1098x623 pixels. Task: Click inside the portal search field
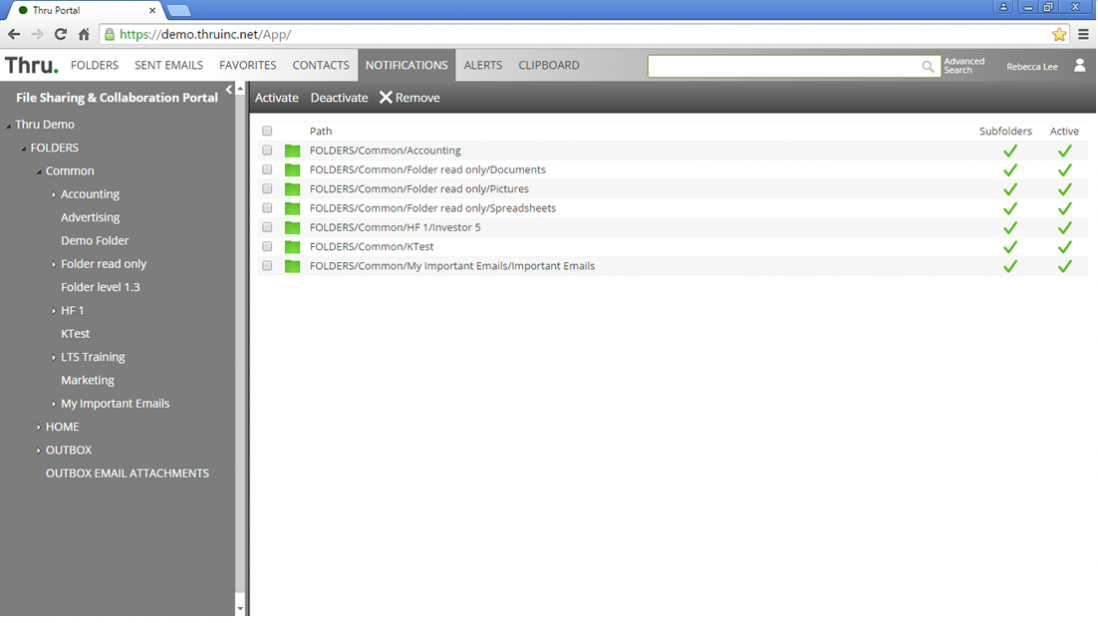783,67
